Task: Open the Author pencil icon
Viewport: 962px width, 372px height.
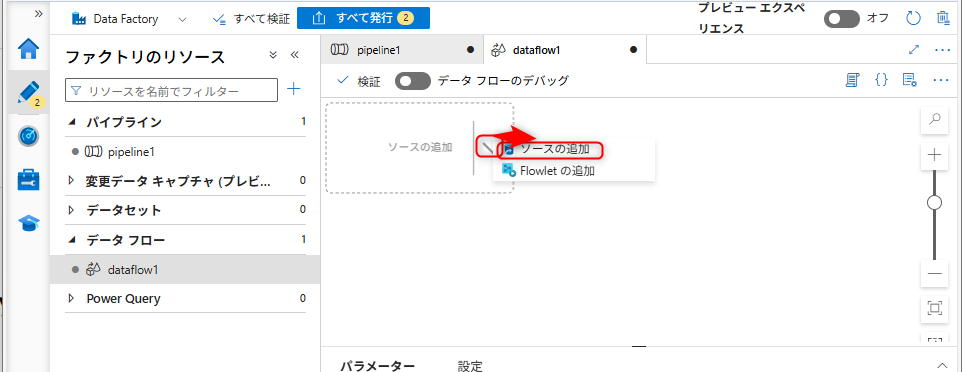Action: tap(29, 92)
